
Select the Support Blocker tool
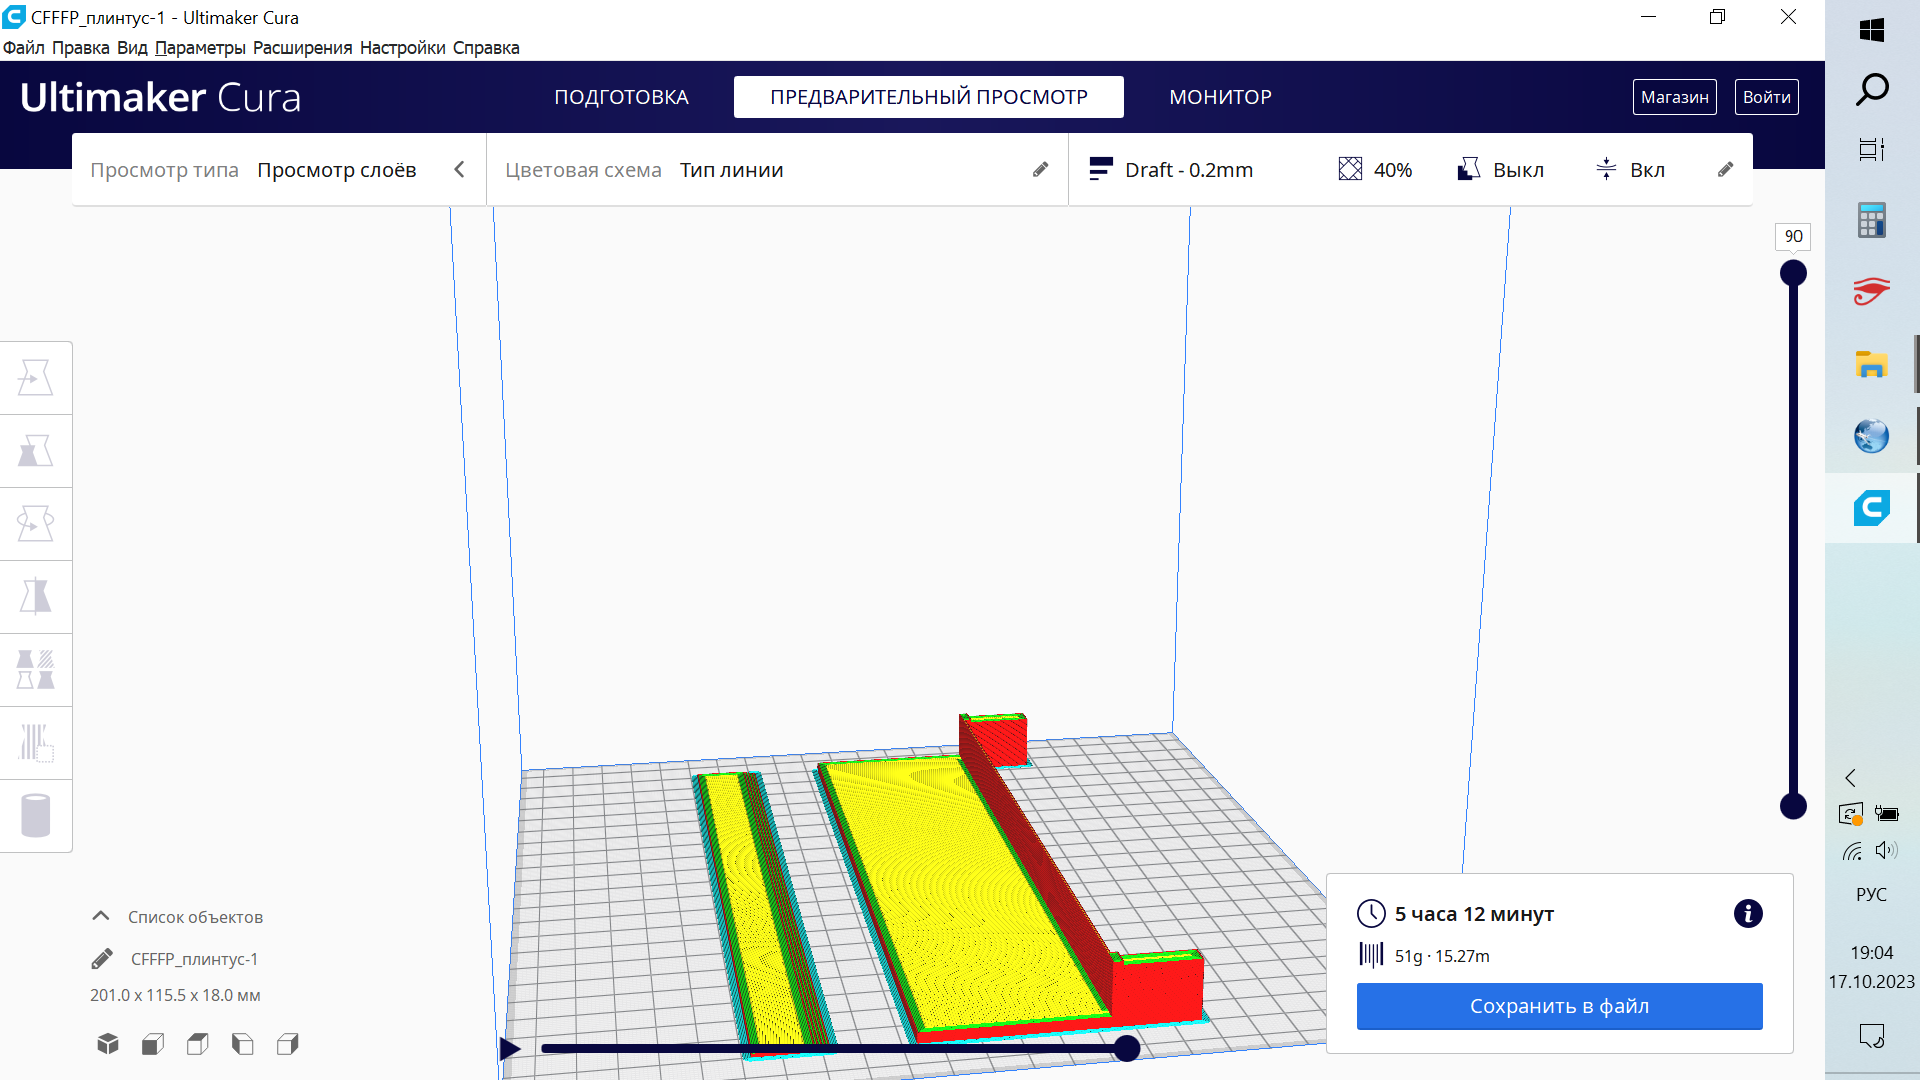pyautogui.click(x=36, y=743)
